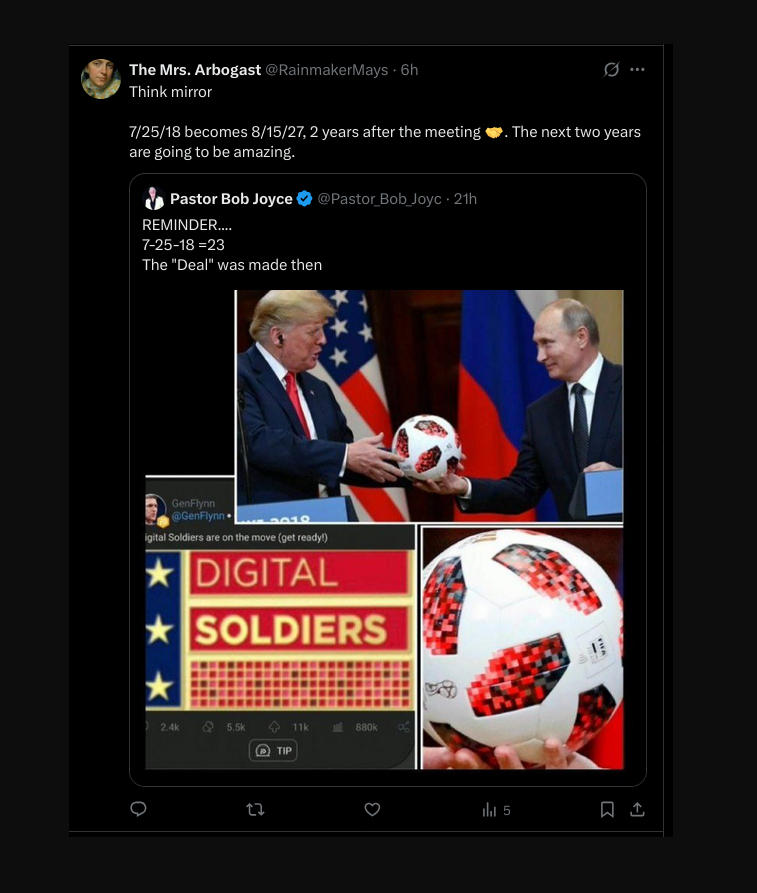Open the 6h timestamp link

point(410,69)
